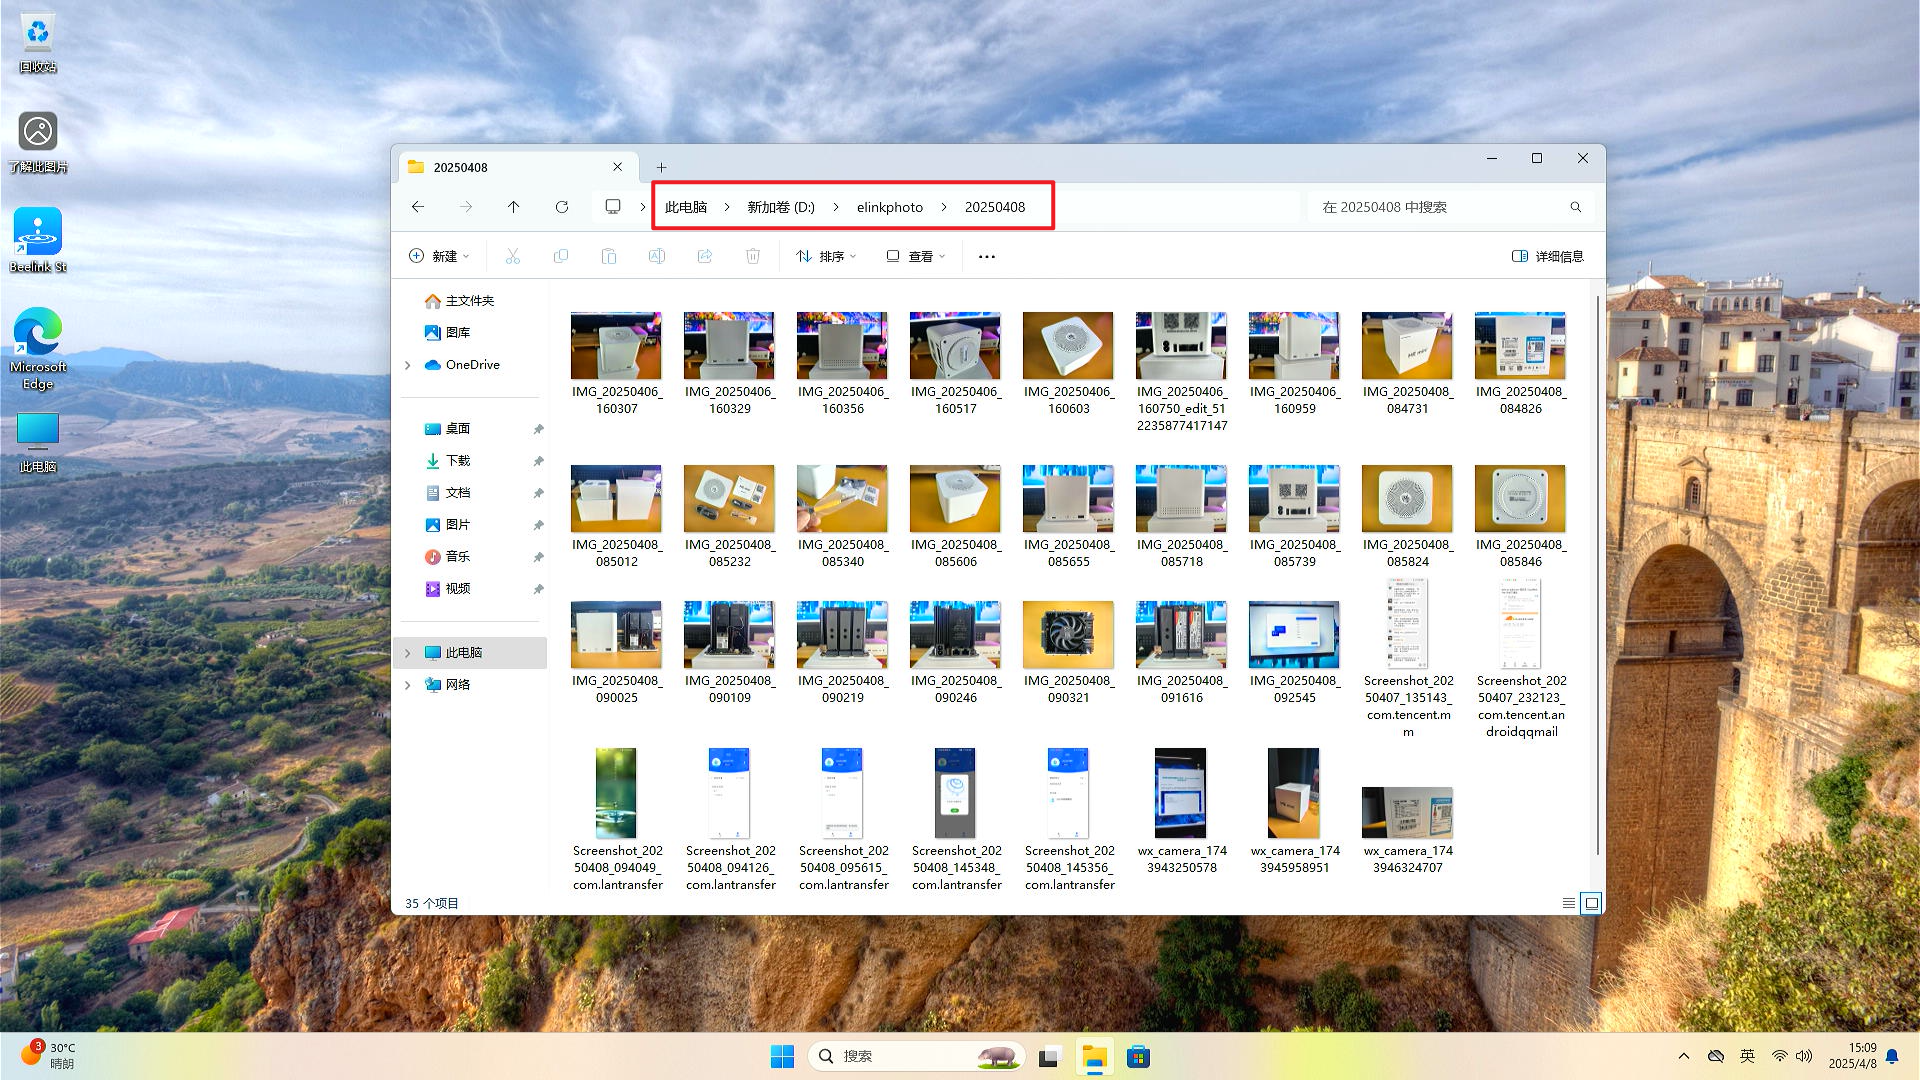Toggle the Details pane (详细信息) button
Viewport: 1920px width, 1080px height.
(x=1547, y=256)
